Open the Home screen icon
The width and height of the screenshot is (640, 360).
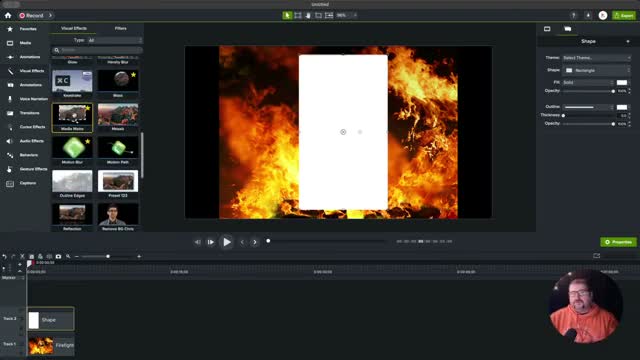click(x=8, y=16)
